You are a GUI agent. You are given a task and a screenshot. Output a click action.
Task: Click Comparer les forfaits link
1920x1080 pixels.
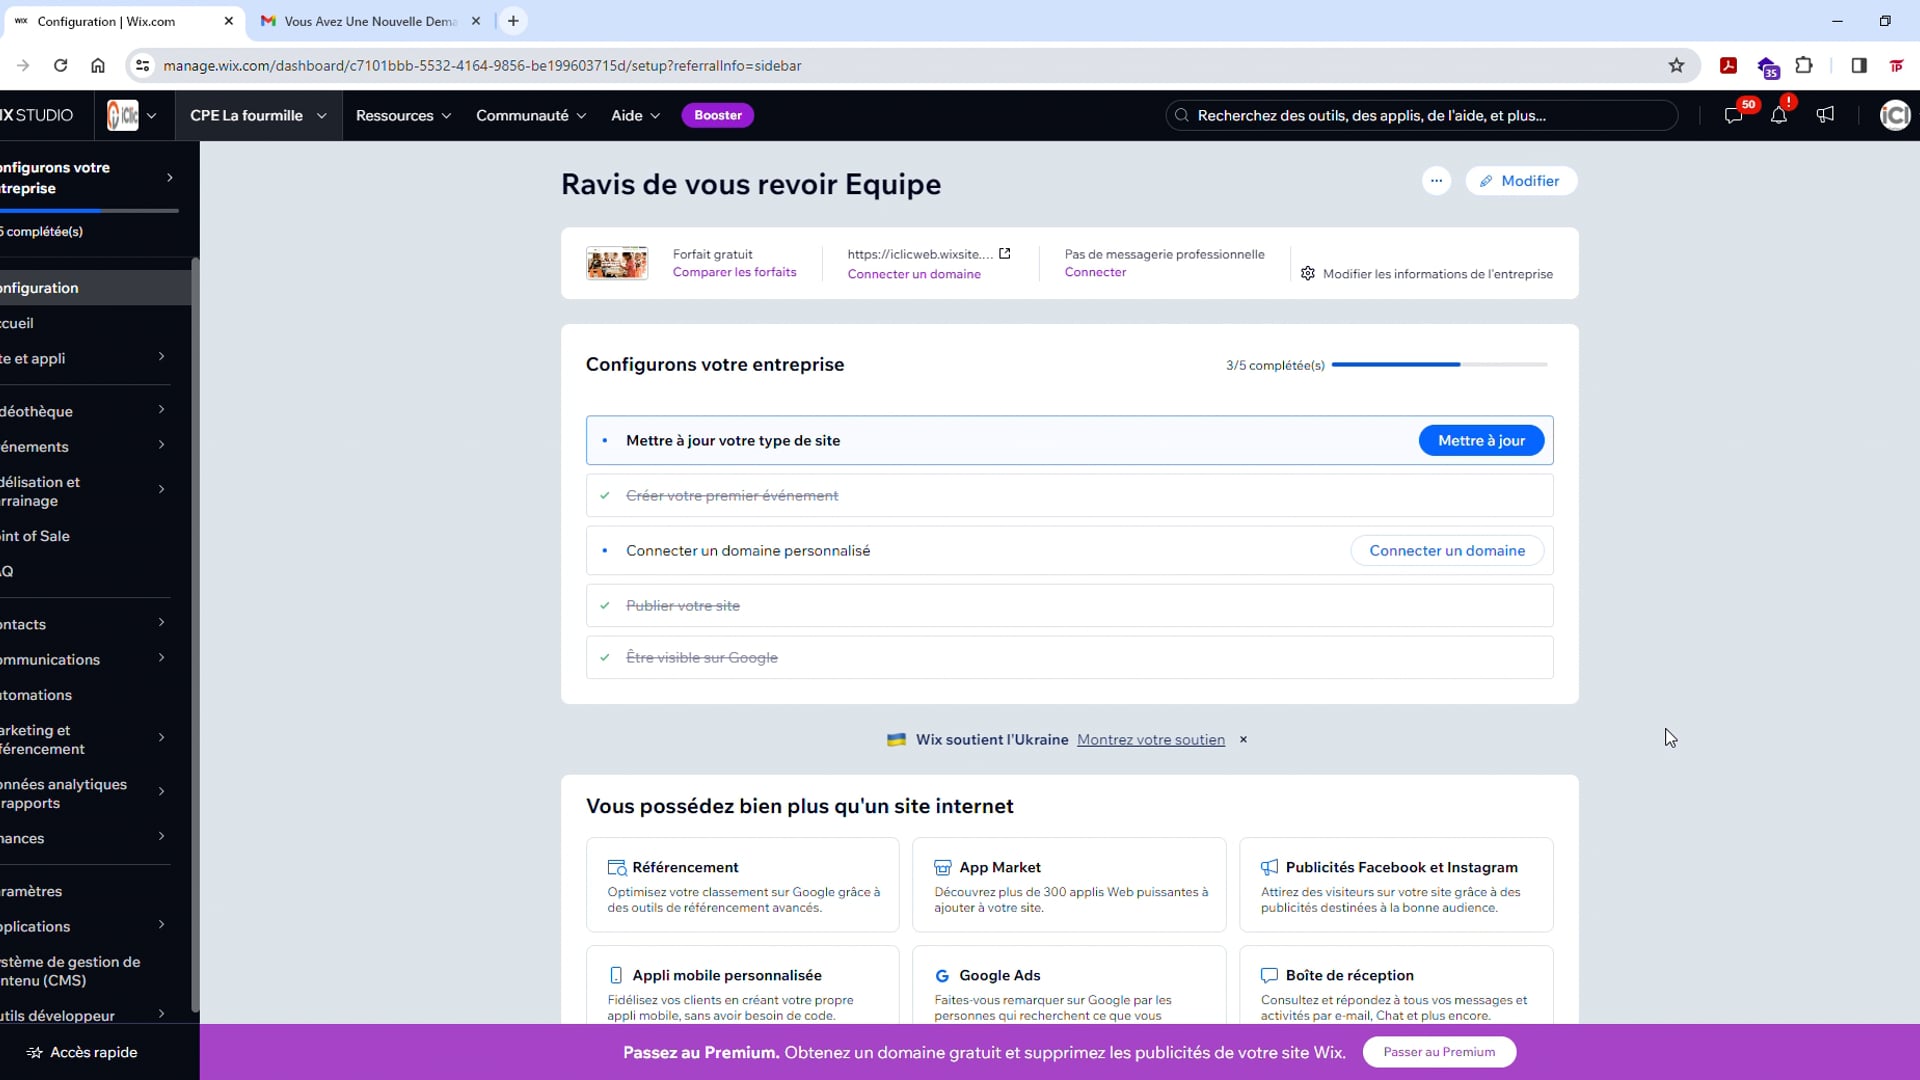[735, 272]
